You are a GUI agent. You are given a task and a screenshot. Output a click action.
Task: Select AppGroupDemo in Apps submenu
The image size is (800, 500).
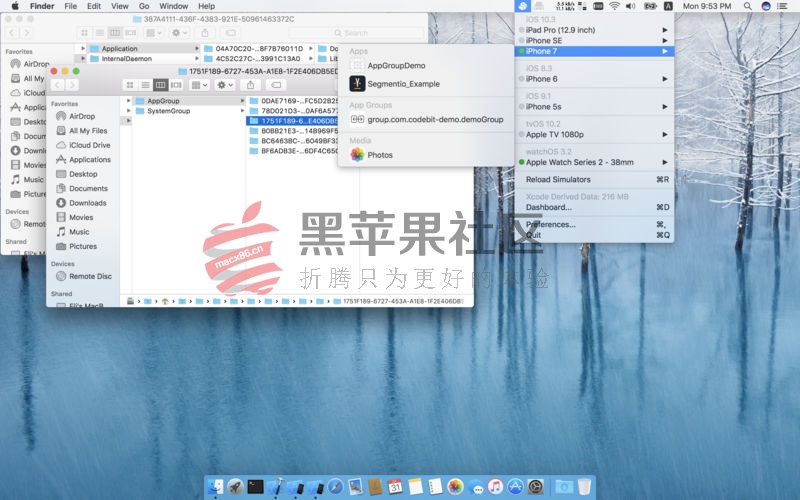426,65
